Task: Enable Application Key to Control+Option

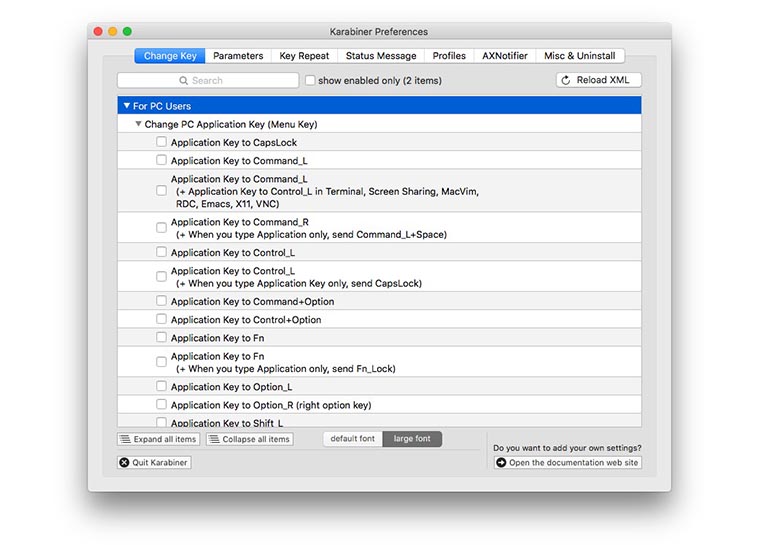Action: (x=161, y=319)
